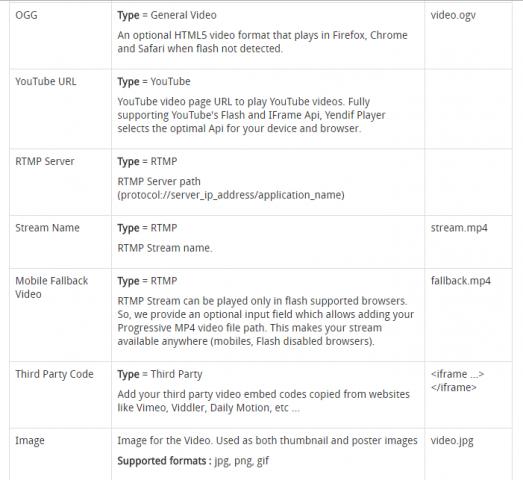Click the protocol://server_ip_address/application_name path text
Viewport: 523px width, 480px height.
point(231,195)
